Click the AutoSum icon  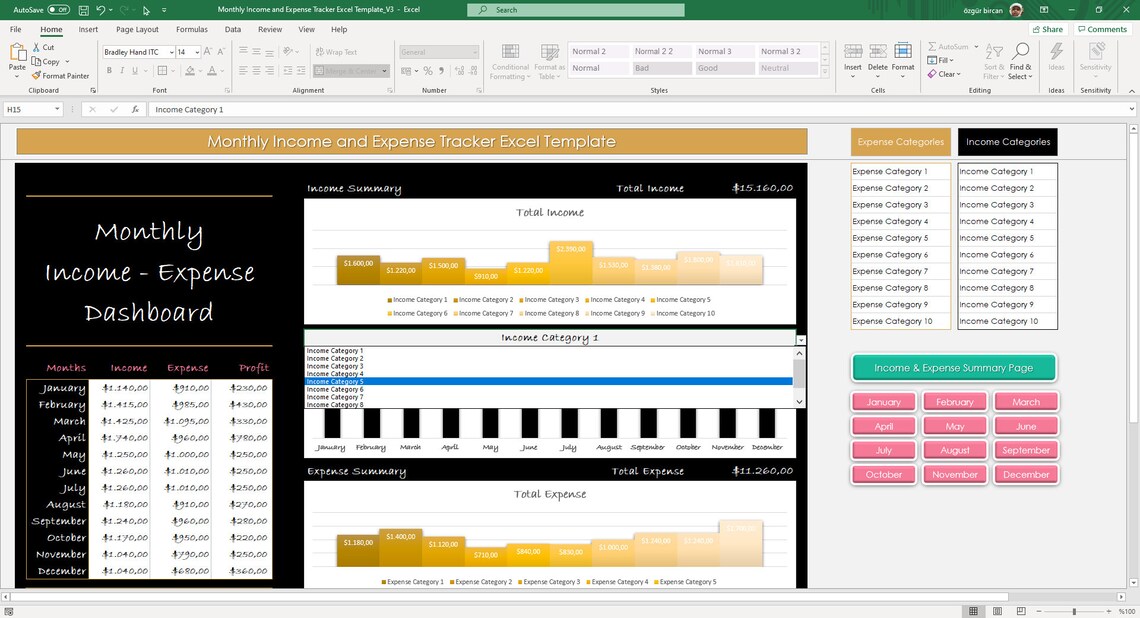[x=934, y=47]
